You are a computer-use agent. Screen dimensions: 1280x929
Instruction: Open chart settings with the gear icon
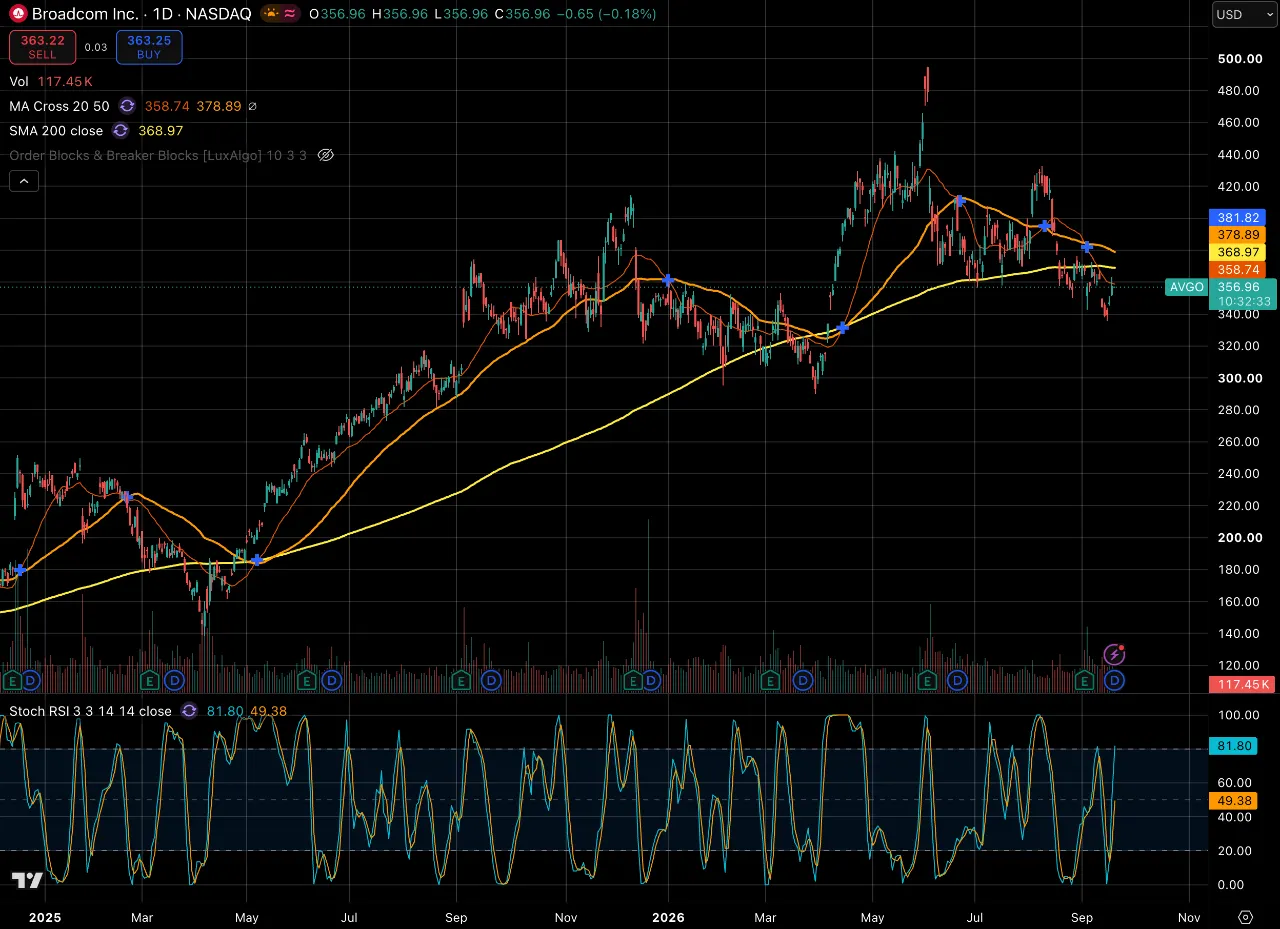1245,917
